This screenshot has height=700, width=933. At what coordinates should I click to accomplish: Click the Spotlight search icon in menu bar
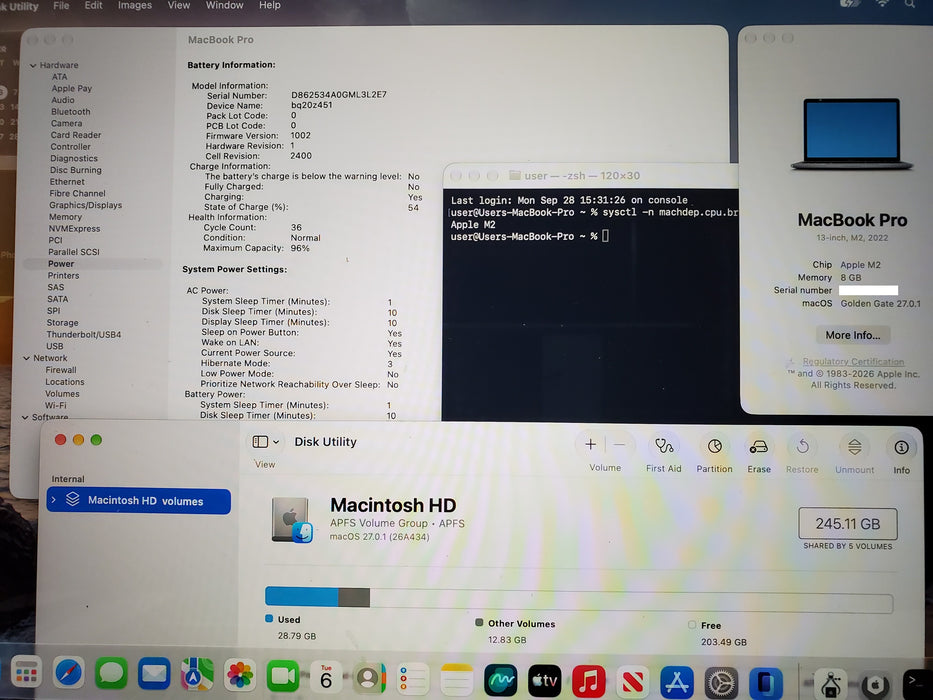tap(910, 4)
